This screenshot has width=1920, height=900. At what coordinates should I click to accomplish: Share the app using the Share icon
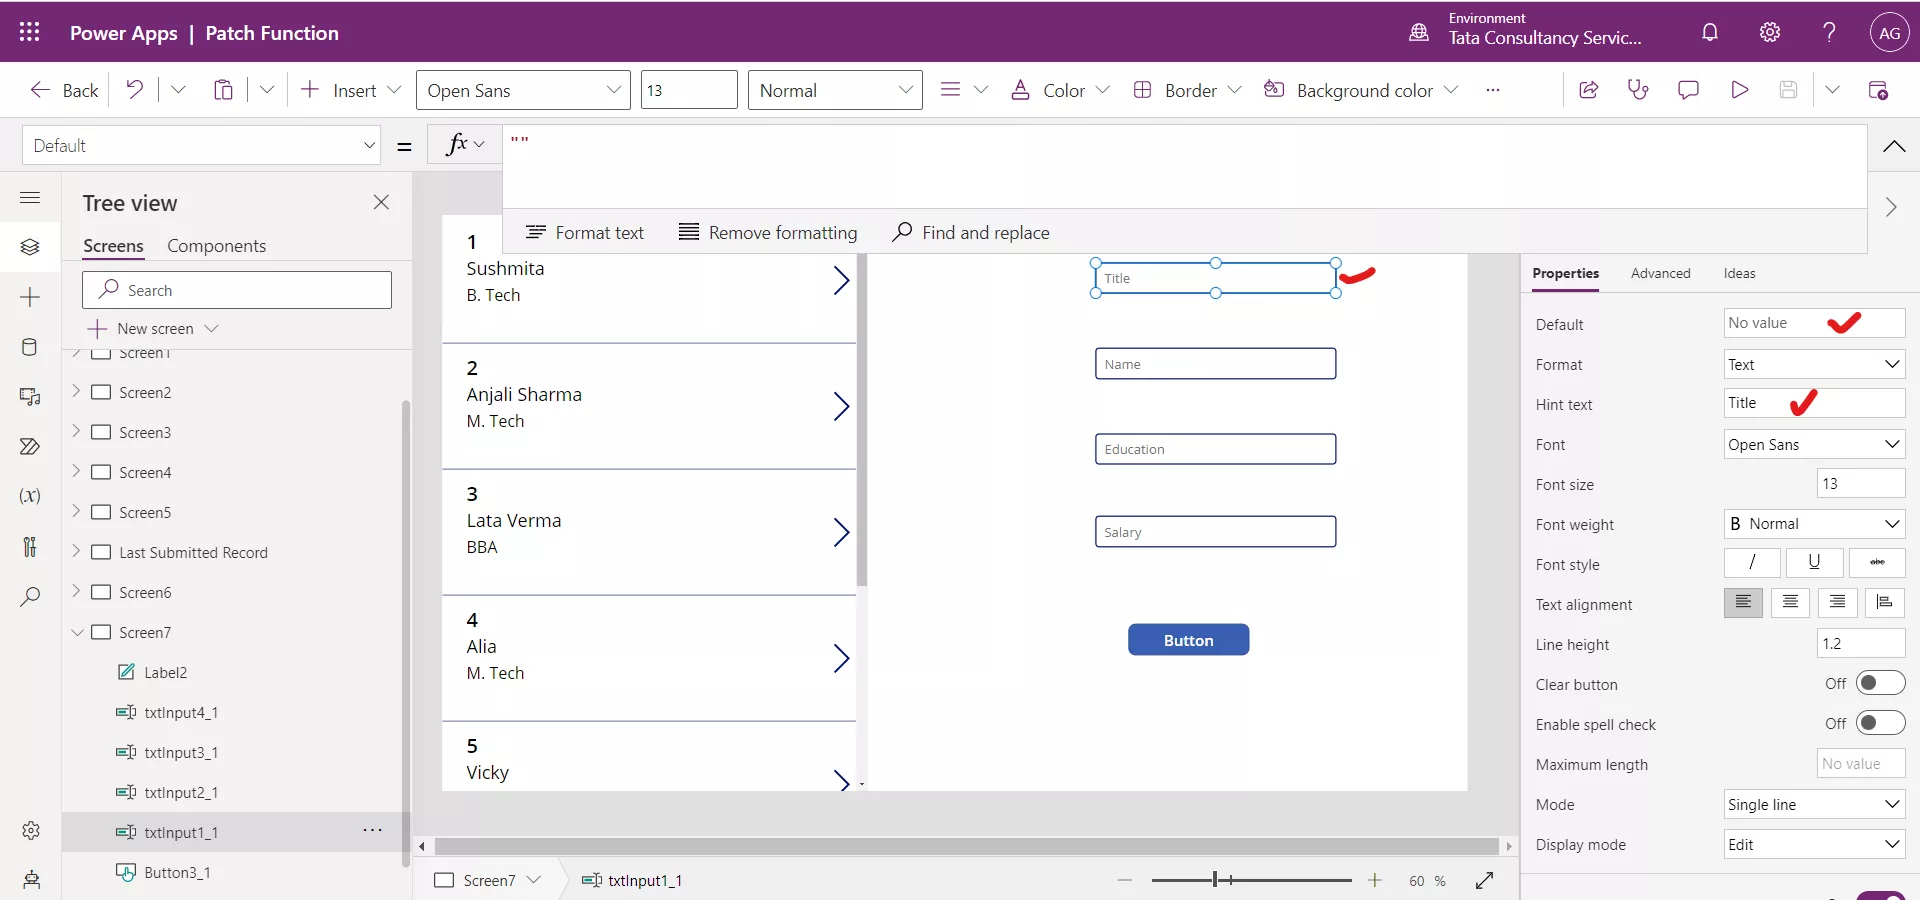(x=1588, y=90)
